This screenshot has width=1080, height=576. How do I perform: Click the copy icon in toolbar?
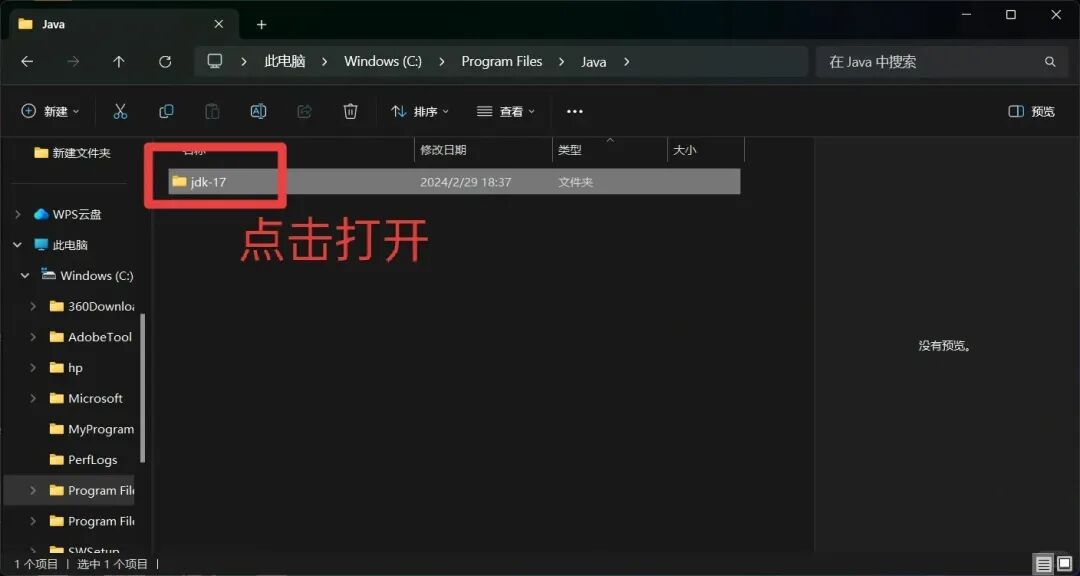coord(166,112)
